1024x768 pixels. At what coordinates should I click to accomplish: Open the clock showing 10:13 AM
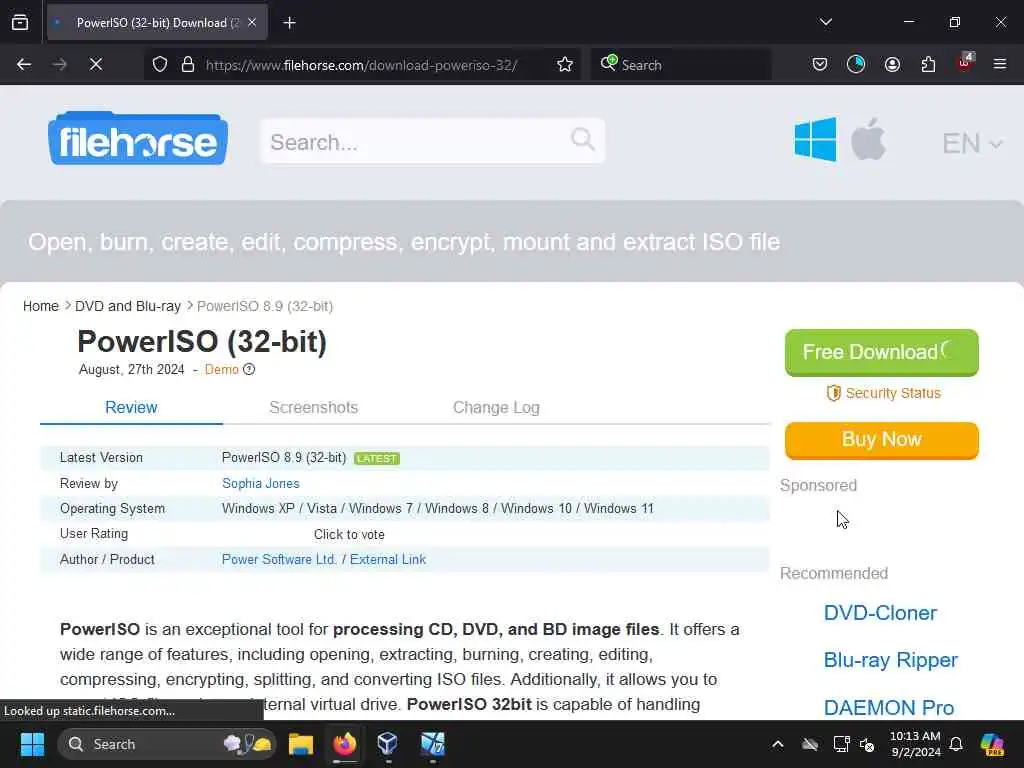(x=916, y=744)
